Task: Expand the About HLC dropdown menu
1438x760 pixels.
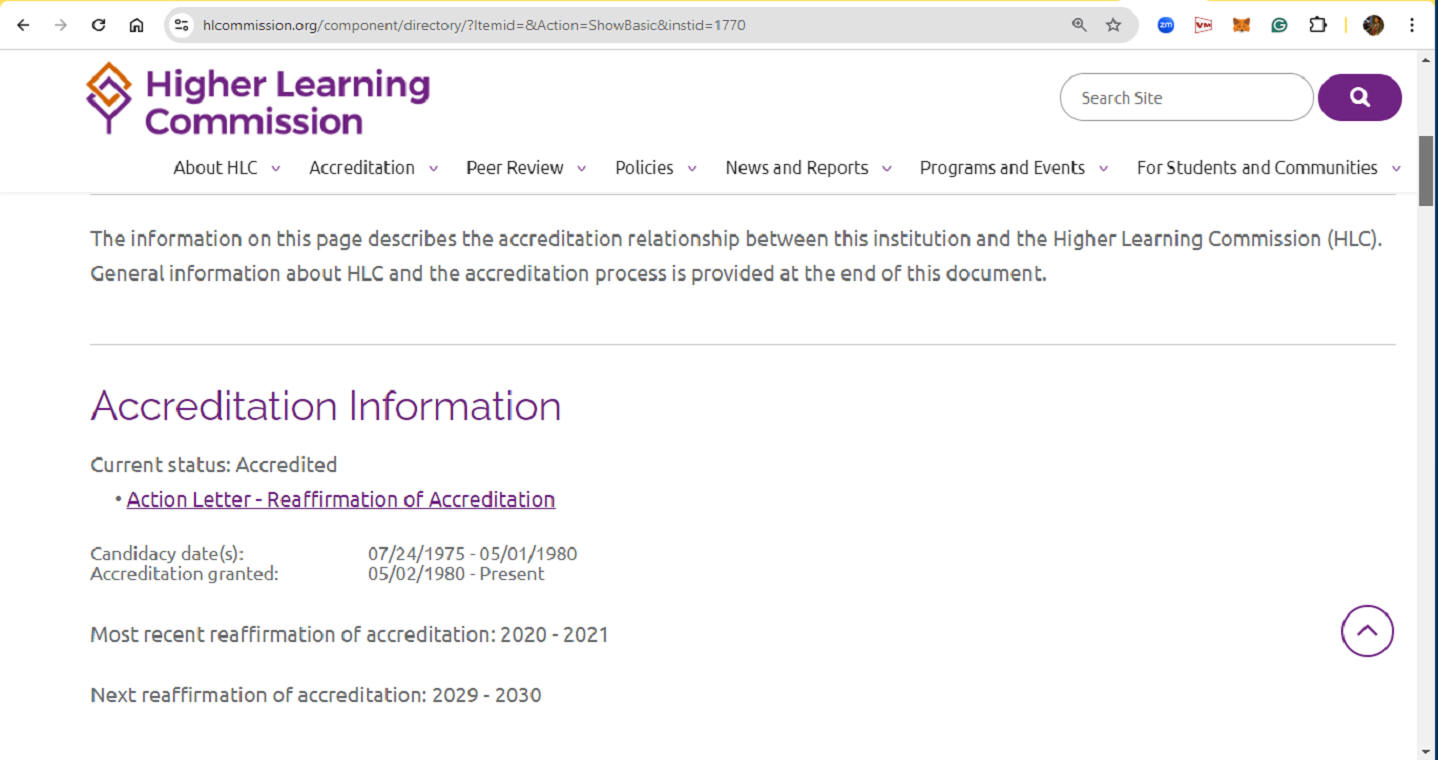Action: point(226,168)
